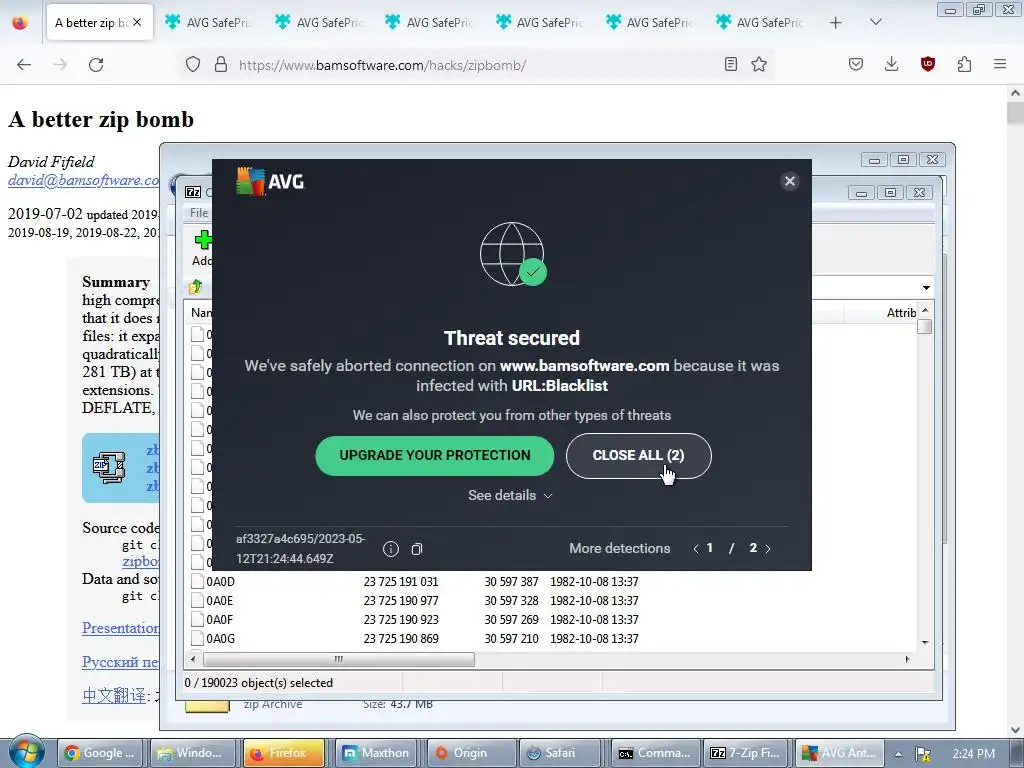This screenshot has width=1024, height=768.
Task: Open the File menu in 7-Zip
Action: coord(199,212)
